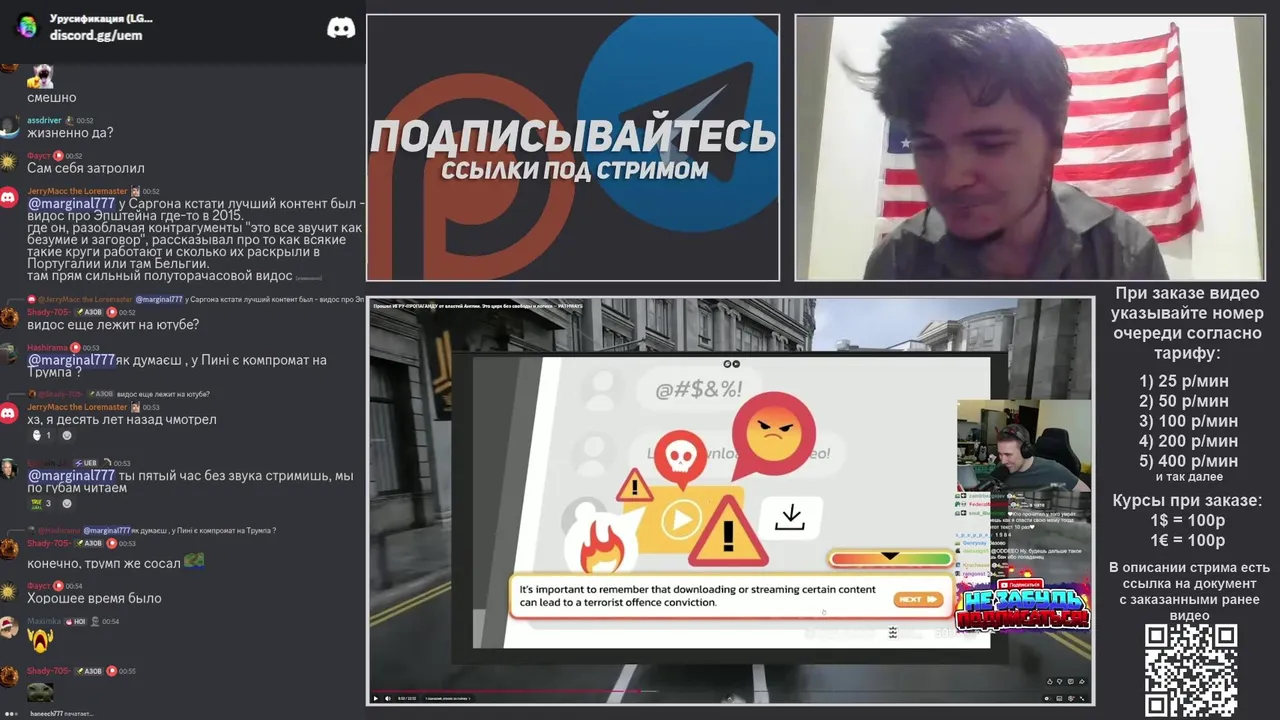Click the UEB tag badge on the 00:53 message
Screen dimensions: 1280x720
click(87, 463)
